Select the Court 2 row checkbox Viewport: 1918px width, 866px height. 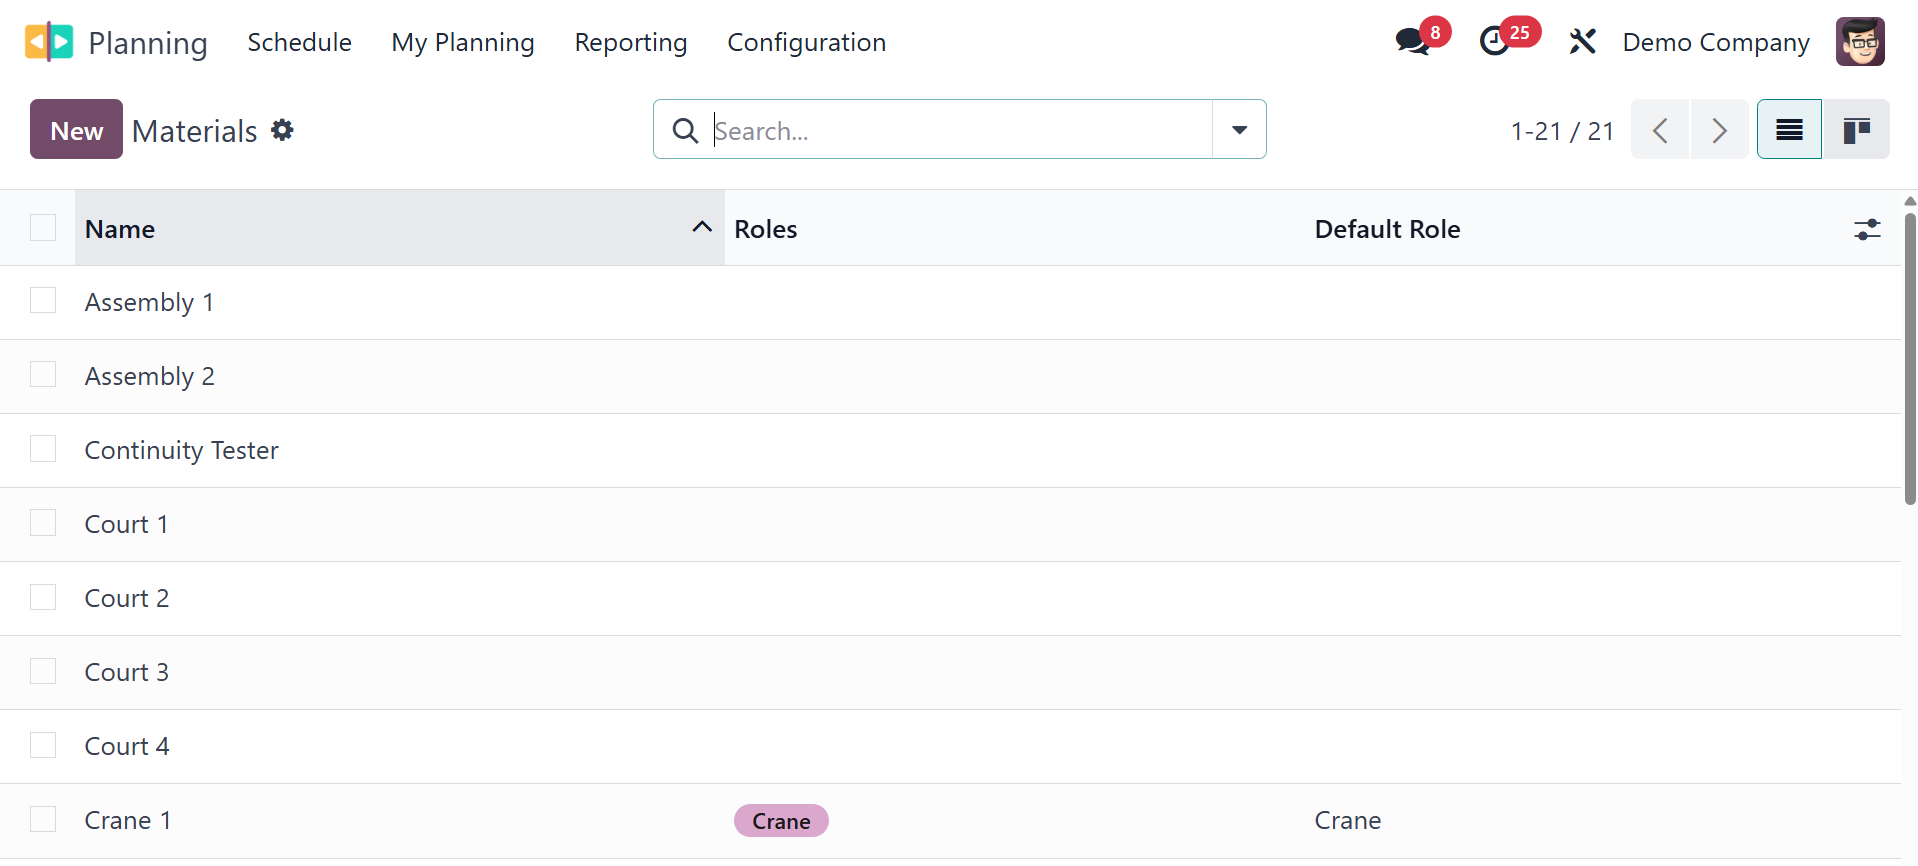(43, 597)
